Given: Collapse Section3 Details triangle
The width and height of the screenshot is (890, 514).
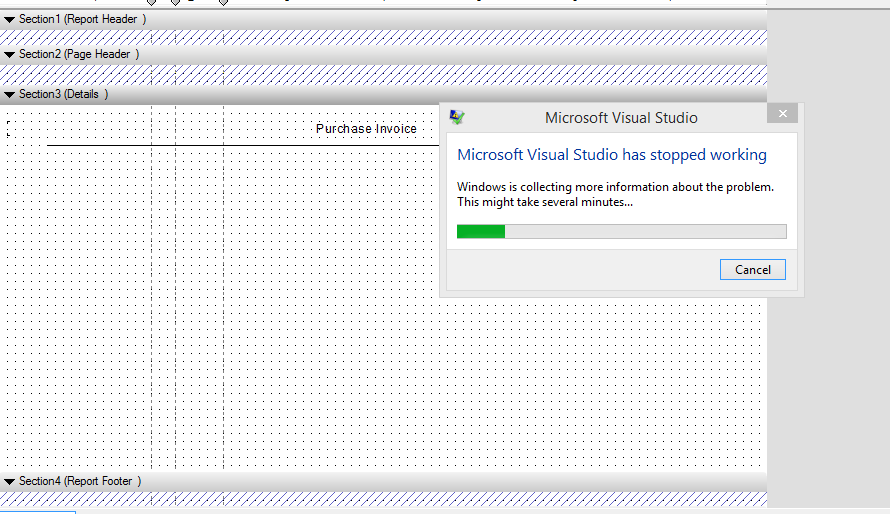Looking at the screenshot, I should pyautogui.click(x=9, y=95).
